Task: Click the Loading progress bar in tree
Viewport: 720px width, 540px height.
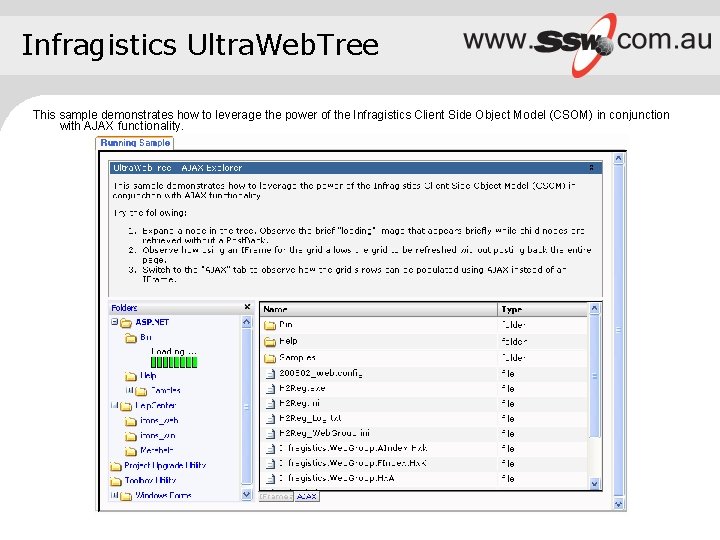Action: pyautogui.click(x=174, y=362)
